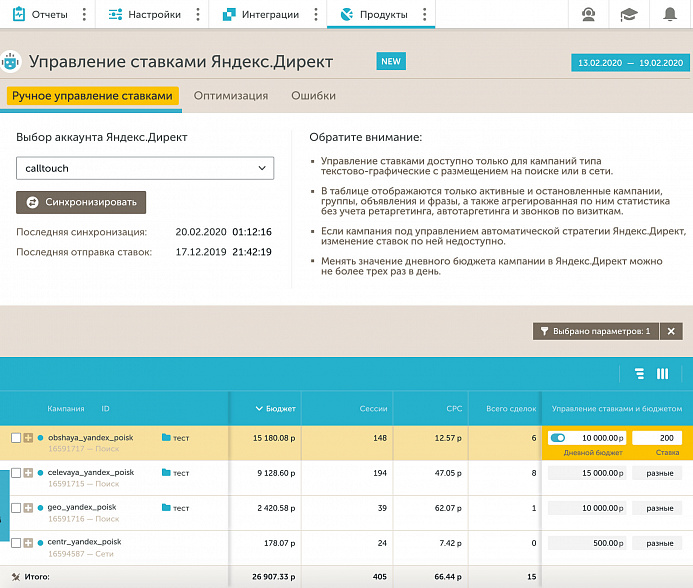Click the 500.00 р budget of centr row
The height and width of the screenshot is (588, 693).
pos(586,543)
